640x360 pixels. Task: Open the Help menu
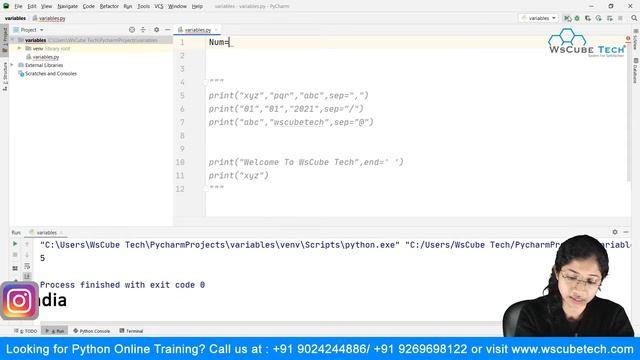click(197, 7)
